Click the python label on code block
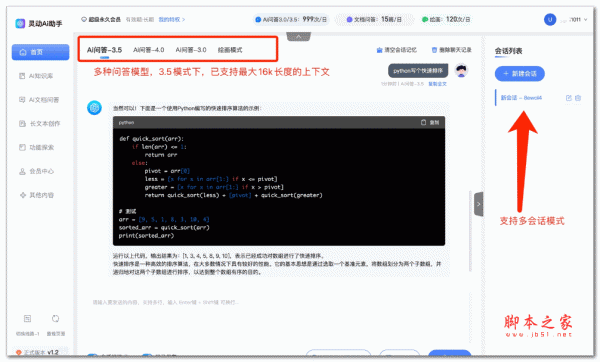Screen dimensions: 600x362 click(x=126, y=122)
